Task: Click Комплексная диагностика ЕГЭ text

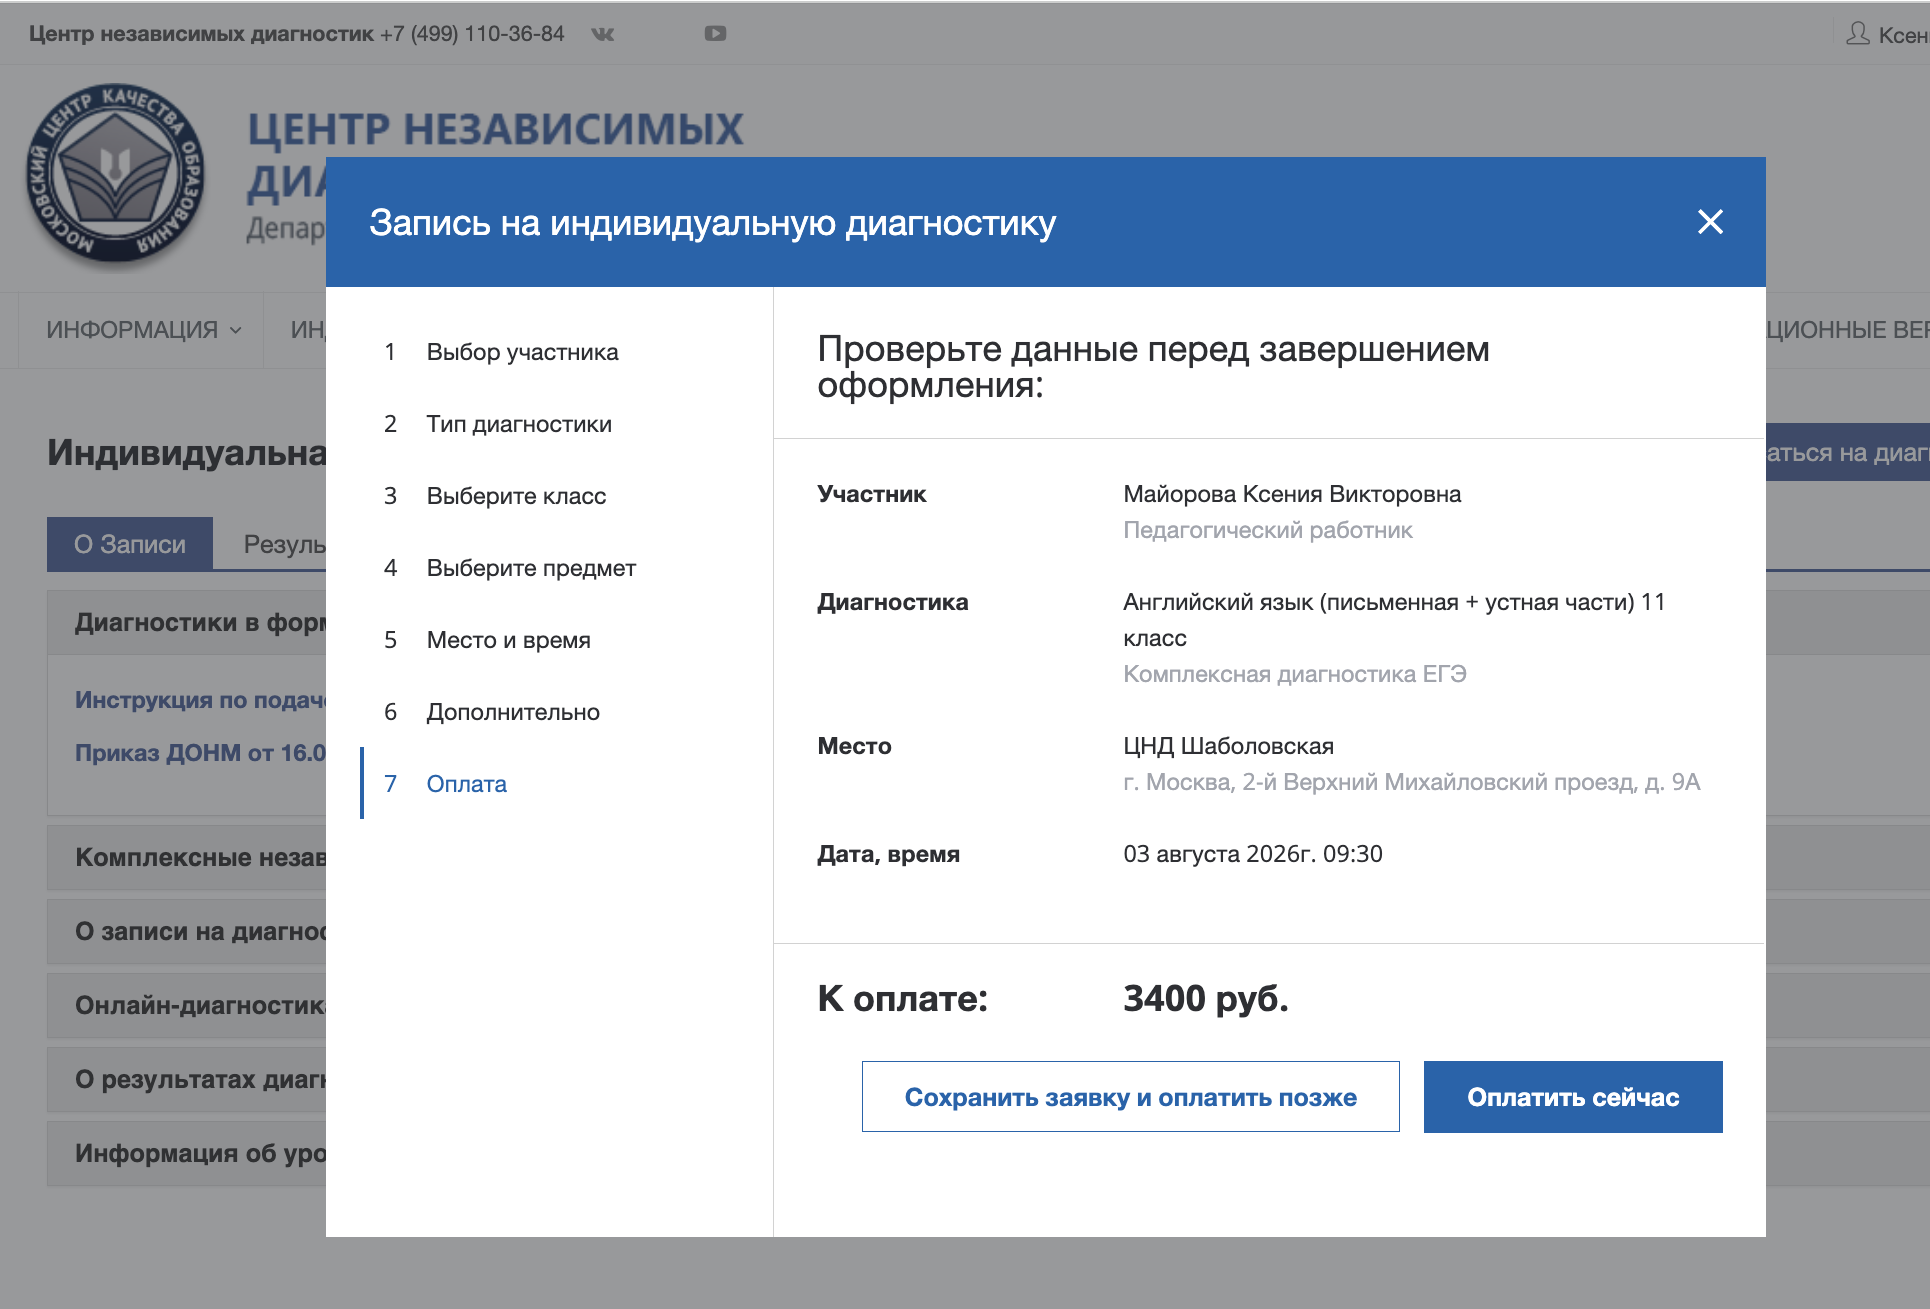Action: [1295, 674]
